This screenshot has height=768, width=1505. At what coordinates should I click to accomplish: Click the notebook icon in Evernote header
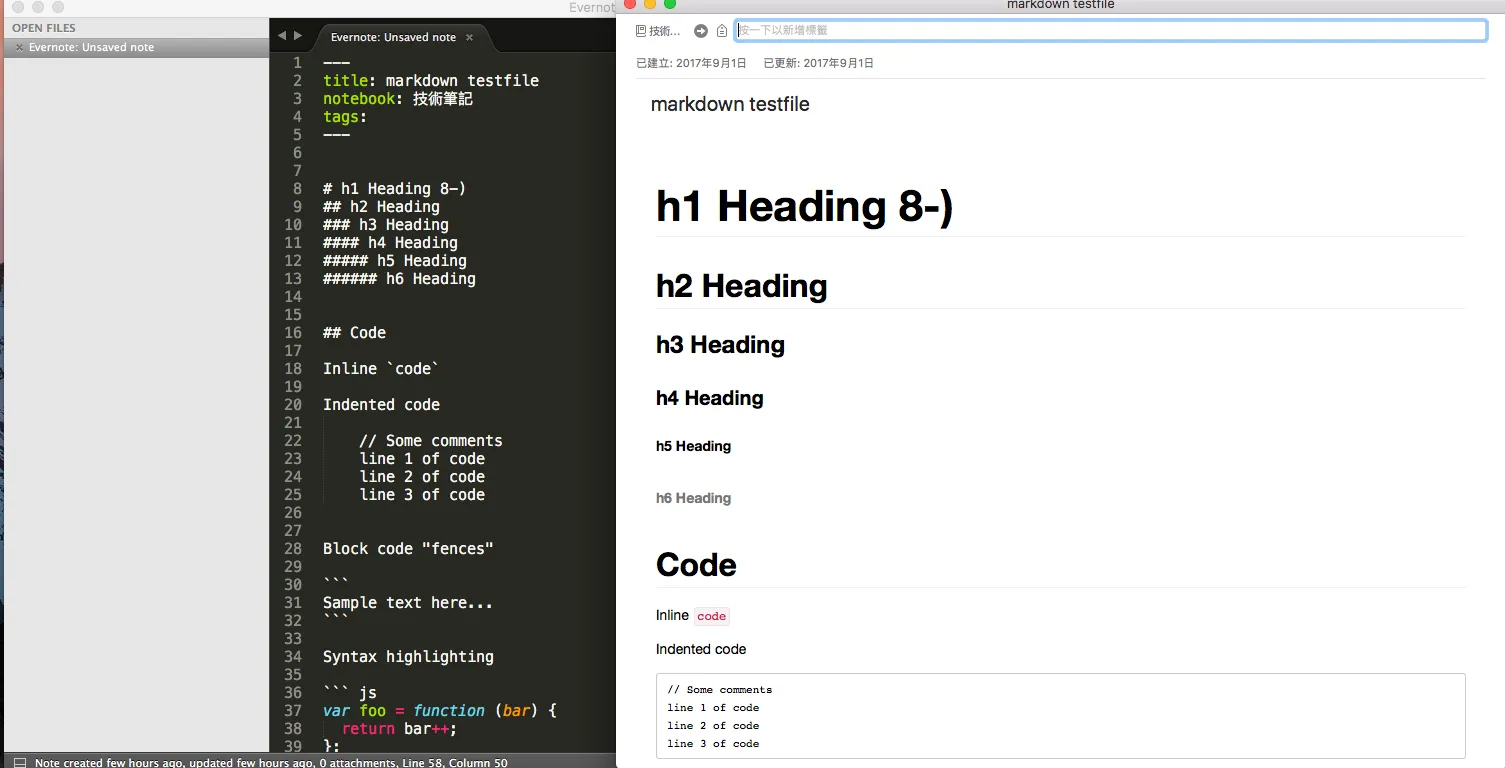click(641, 31)
